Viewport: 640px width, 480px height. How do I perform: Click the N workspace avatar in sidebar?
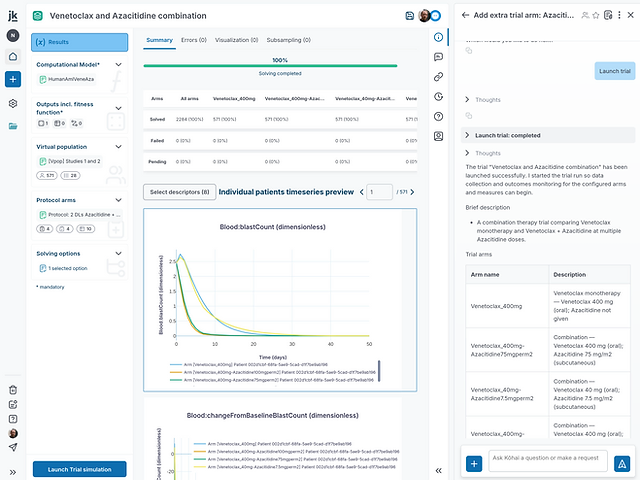click(13, 36)
